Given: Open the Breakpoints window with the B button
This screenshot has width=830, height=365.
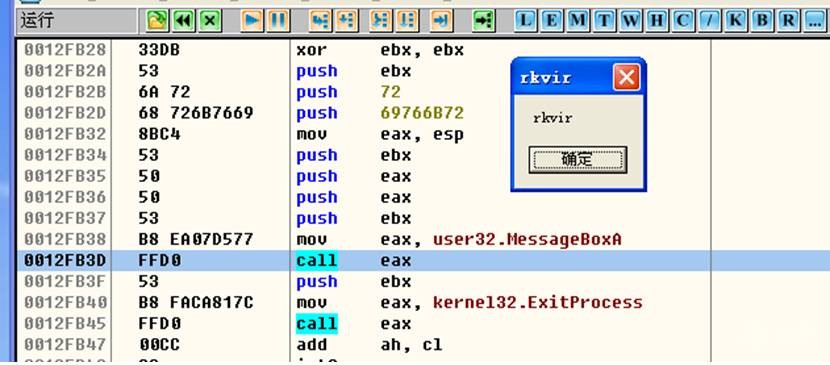Looking at the screenshot, I should 762,21.
